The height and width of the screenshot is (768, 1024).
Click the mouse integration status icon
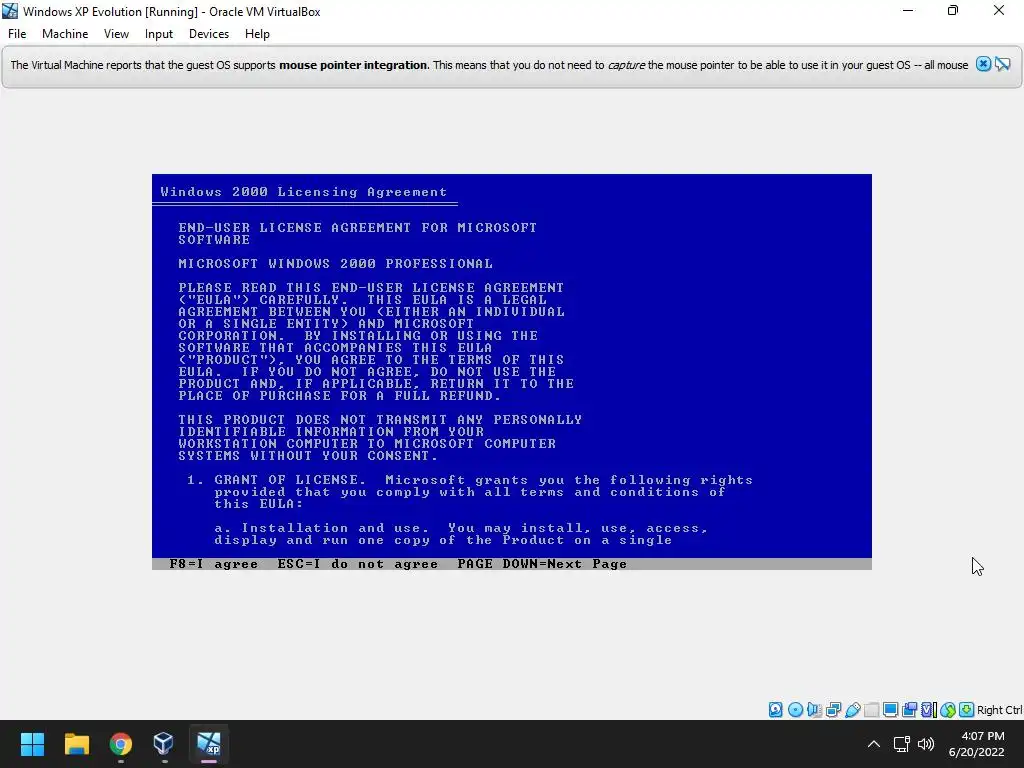[x=948, y=710]
